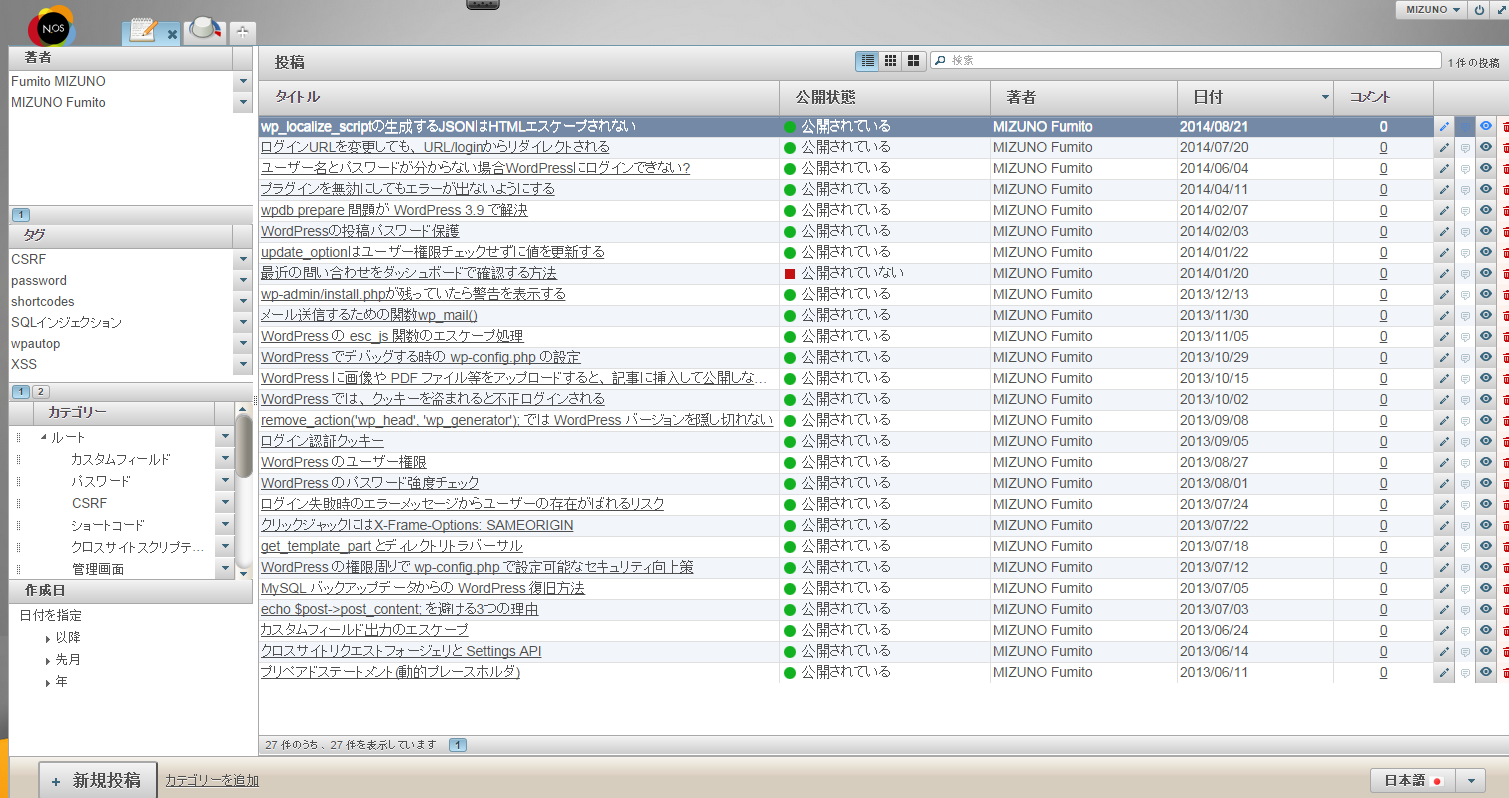The width and height of the screenshot is (1509, 798).
Task: Open dropdown arrow for password tag
Action: (x=243, y=281)
